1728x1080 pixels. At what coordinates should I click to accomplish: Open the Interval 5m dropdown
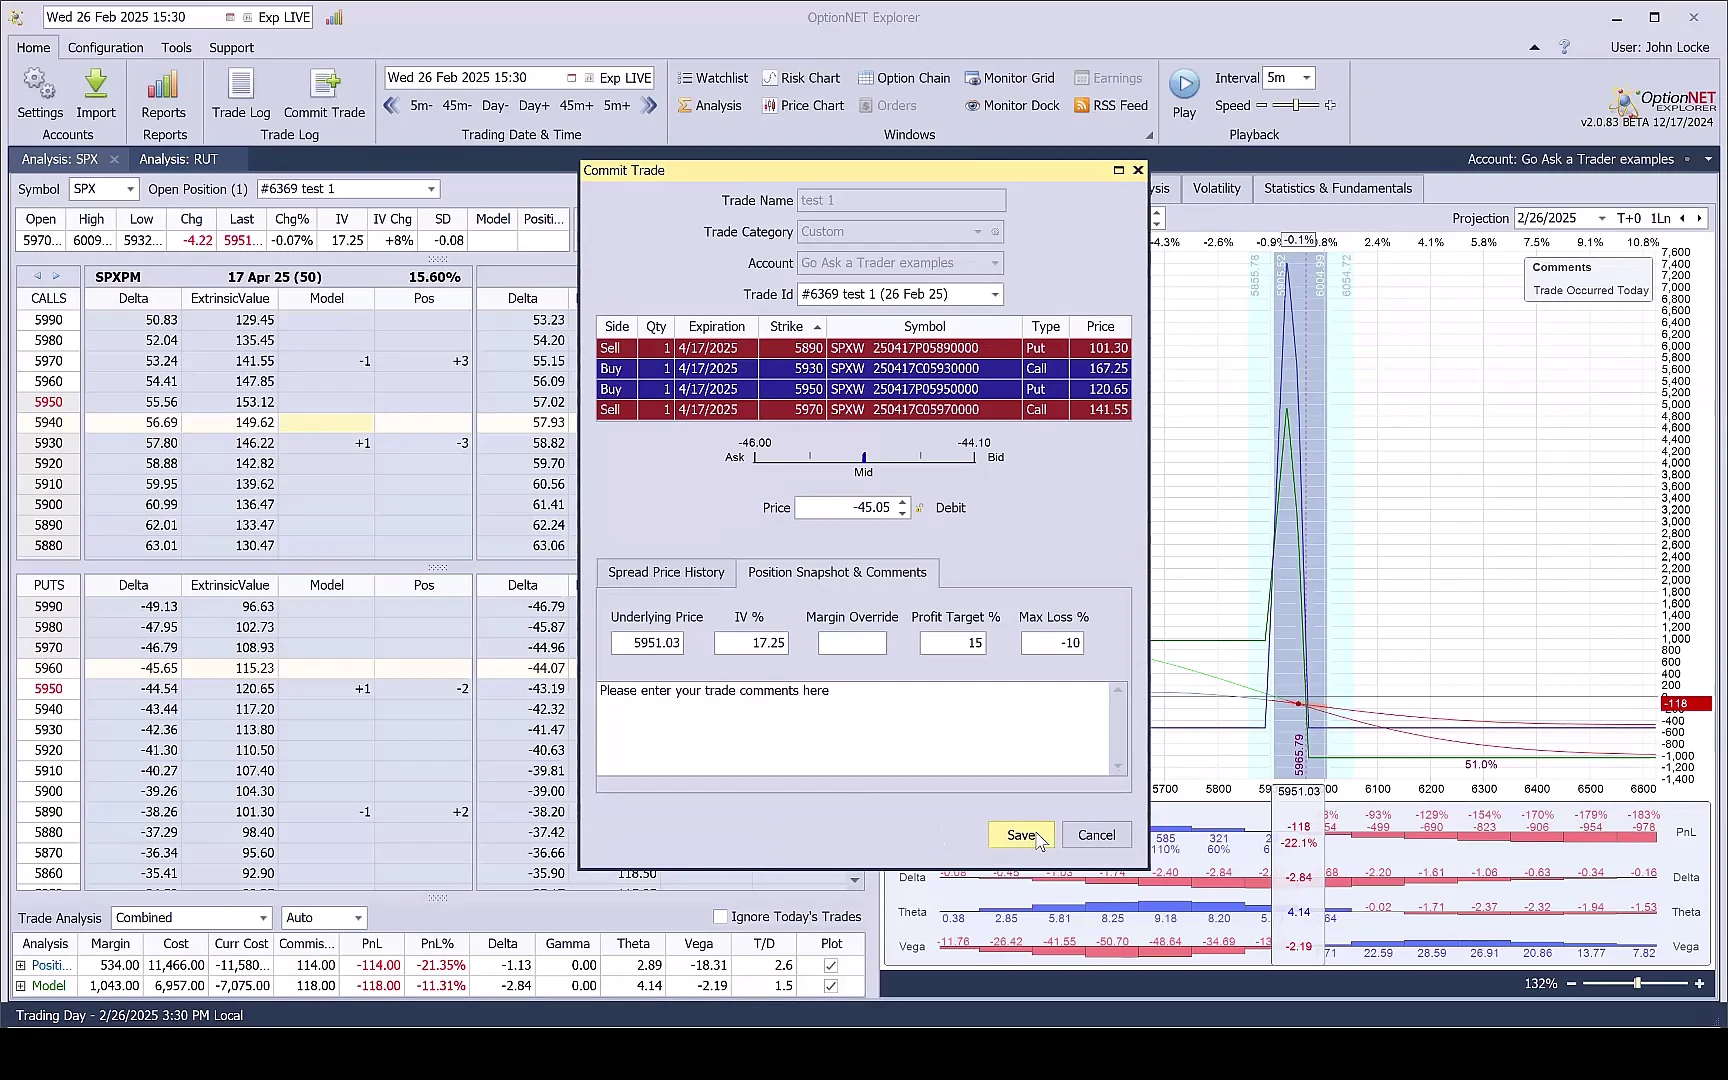(x=1306, y=78)
